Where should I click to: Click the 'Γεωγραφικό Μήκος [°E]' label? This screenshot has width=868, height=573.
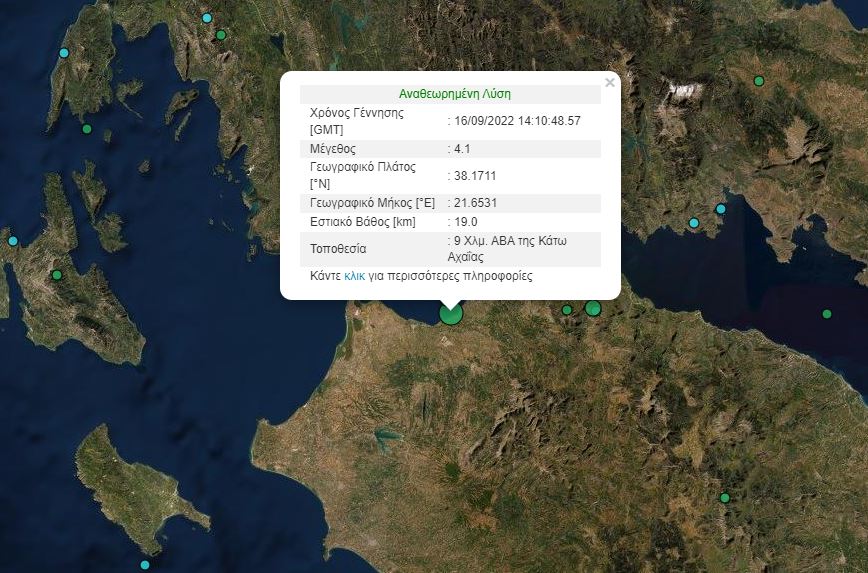click(373, 203)
